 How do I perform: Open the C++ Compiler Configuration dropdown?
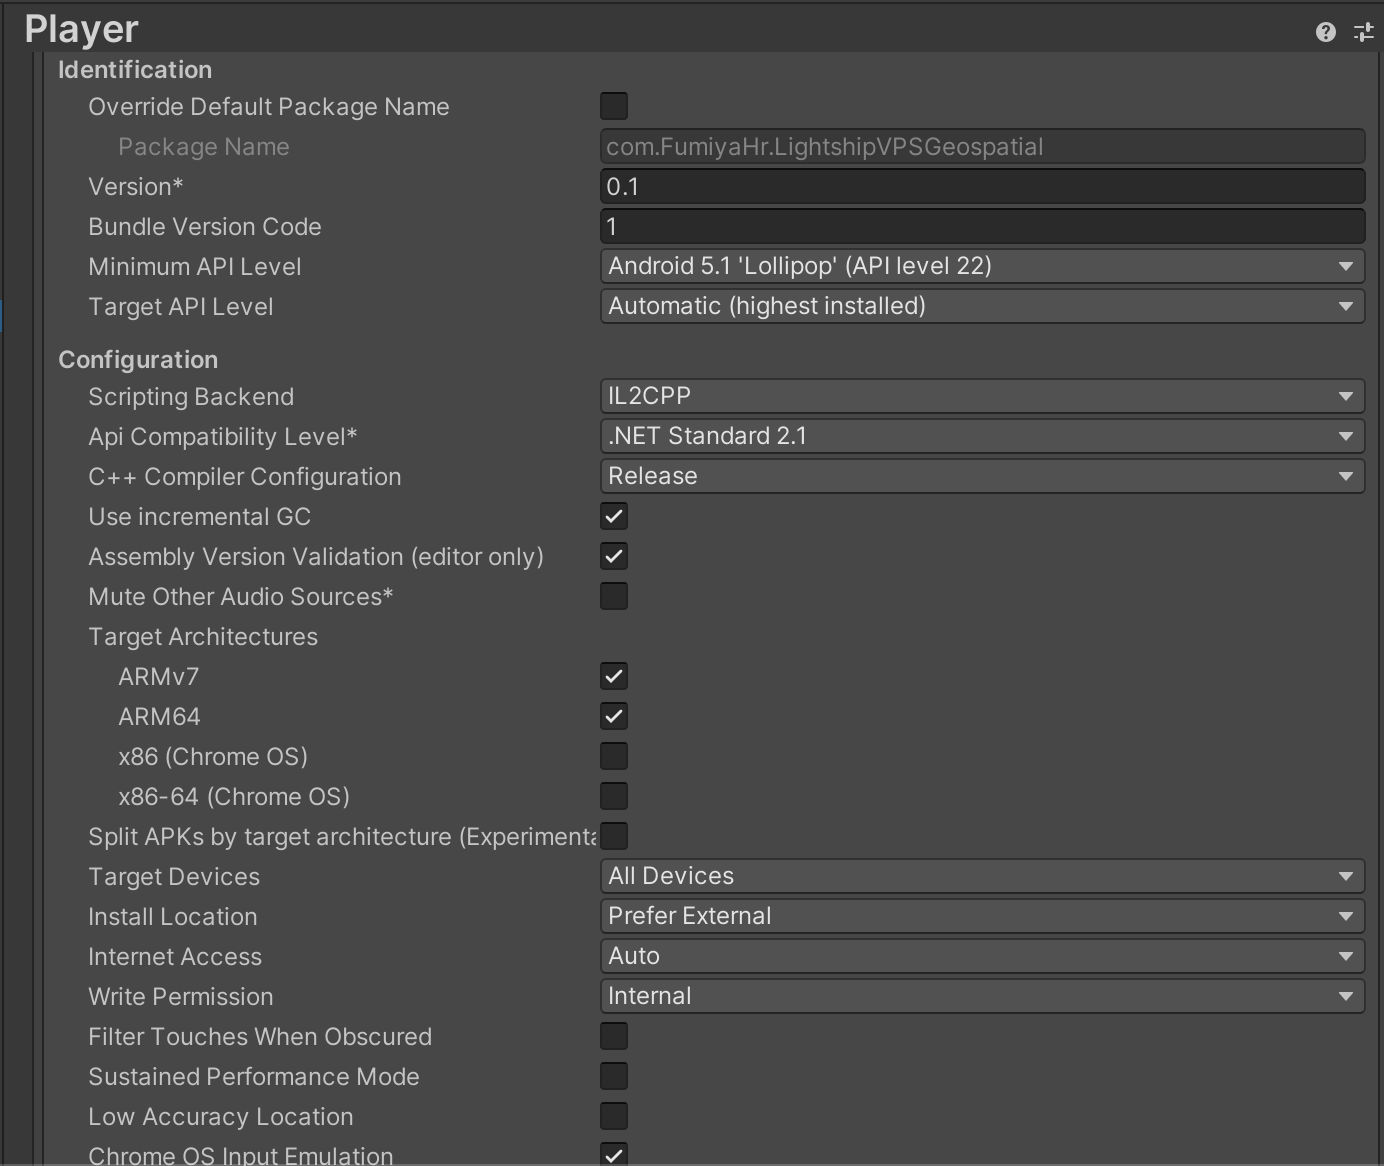point(982,476)
